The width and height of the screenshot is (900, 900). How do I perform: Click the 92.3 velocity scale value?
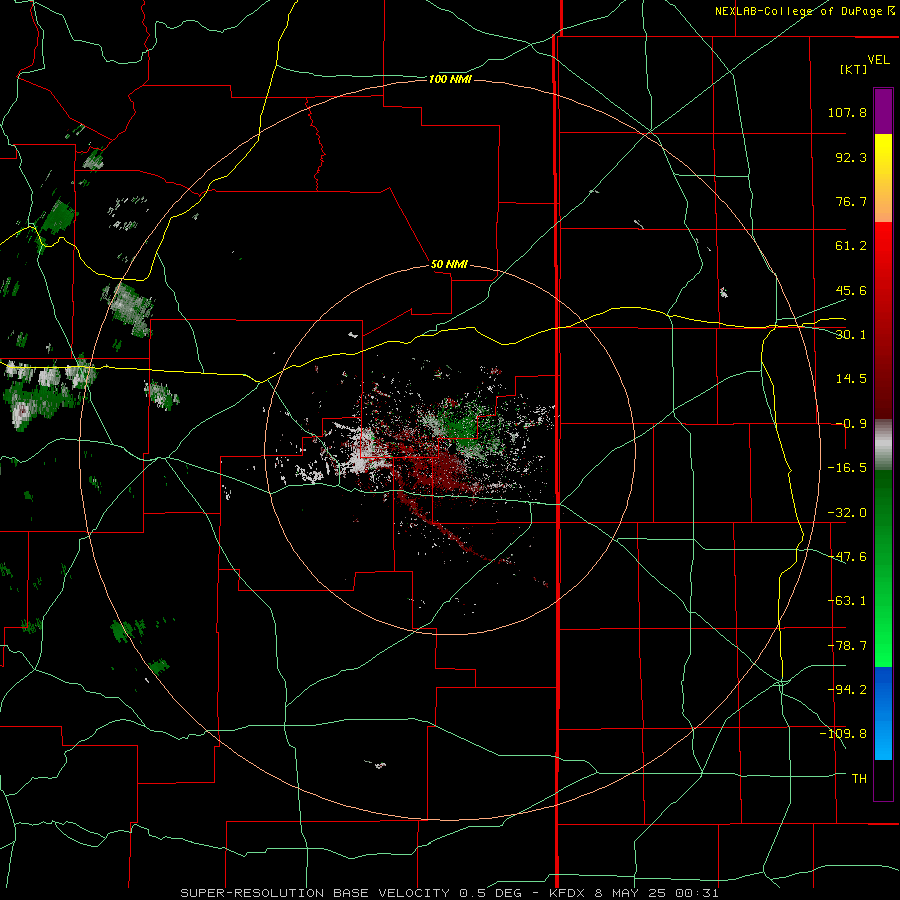click(851, 157)
